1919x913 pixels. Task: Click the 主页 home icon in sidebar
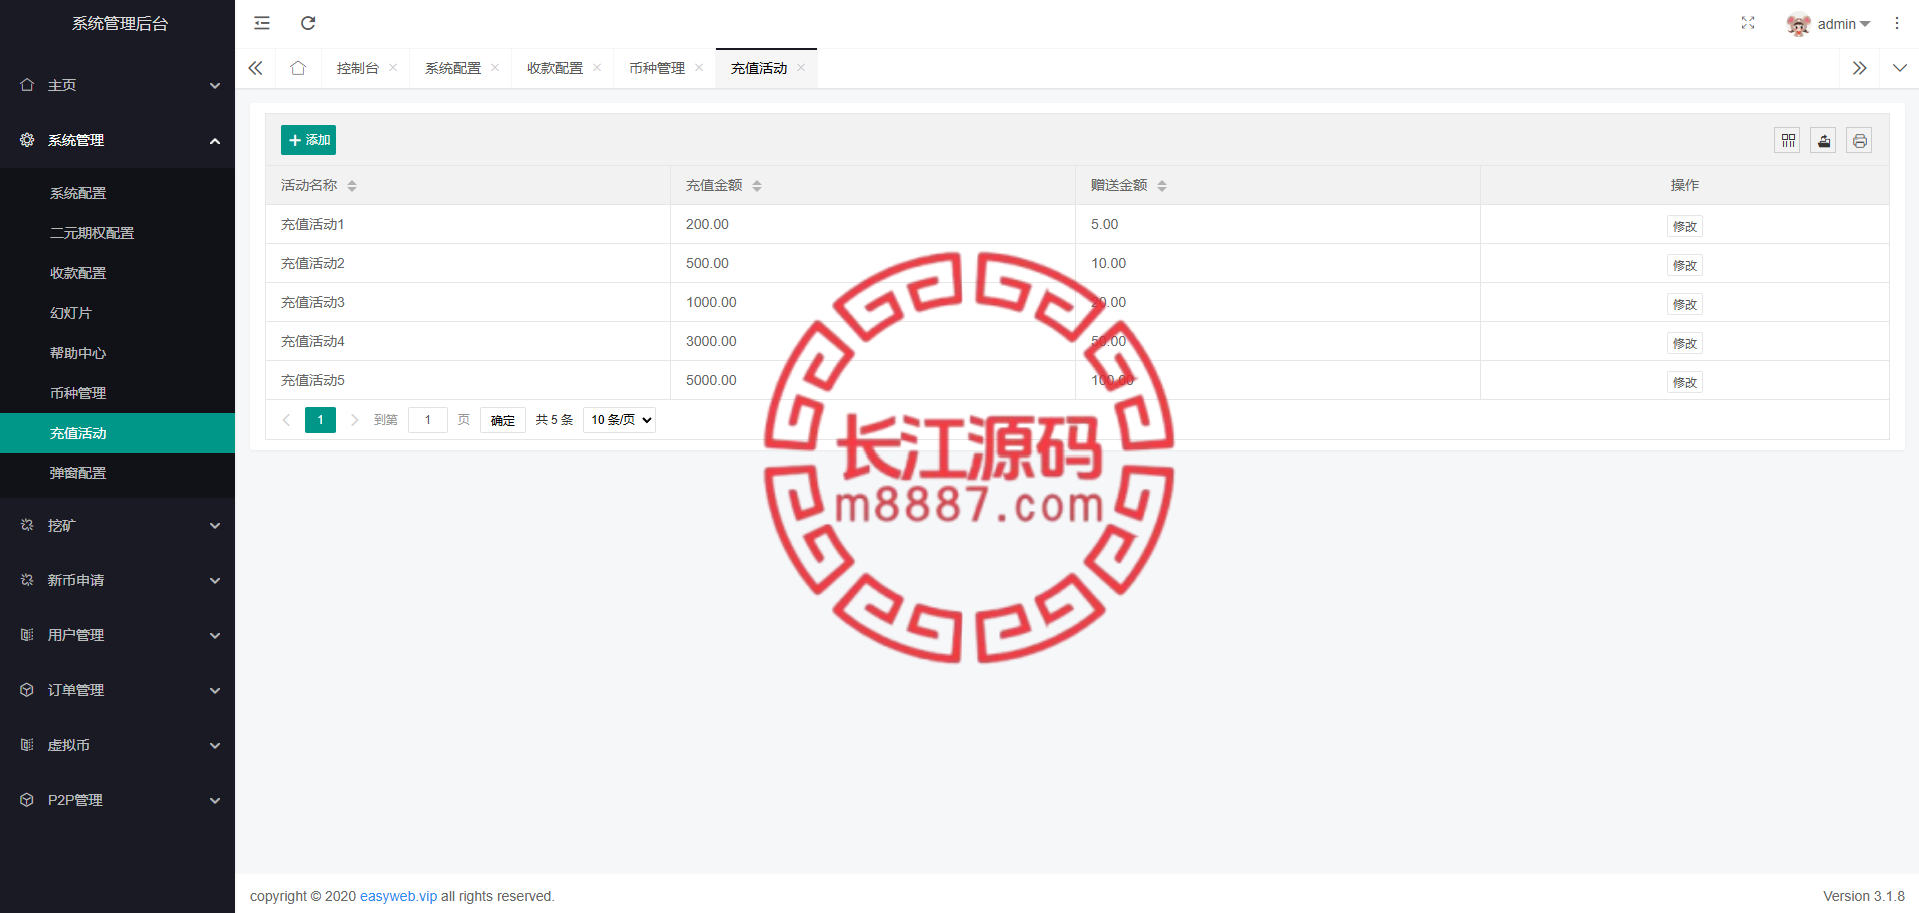click(x=27, y=85)
